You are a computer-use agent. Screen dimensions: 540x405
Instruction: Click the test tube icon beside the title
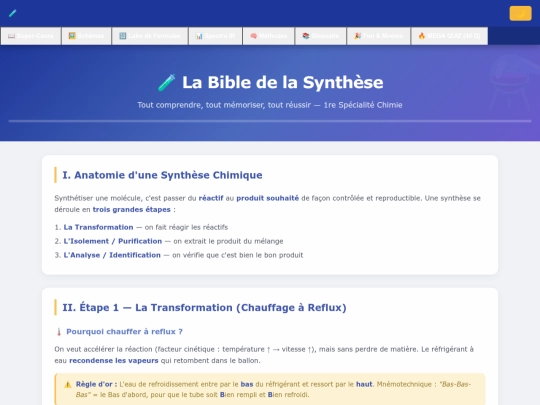[x=167, y=83]
